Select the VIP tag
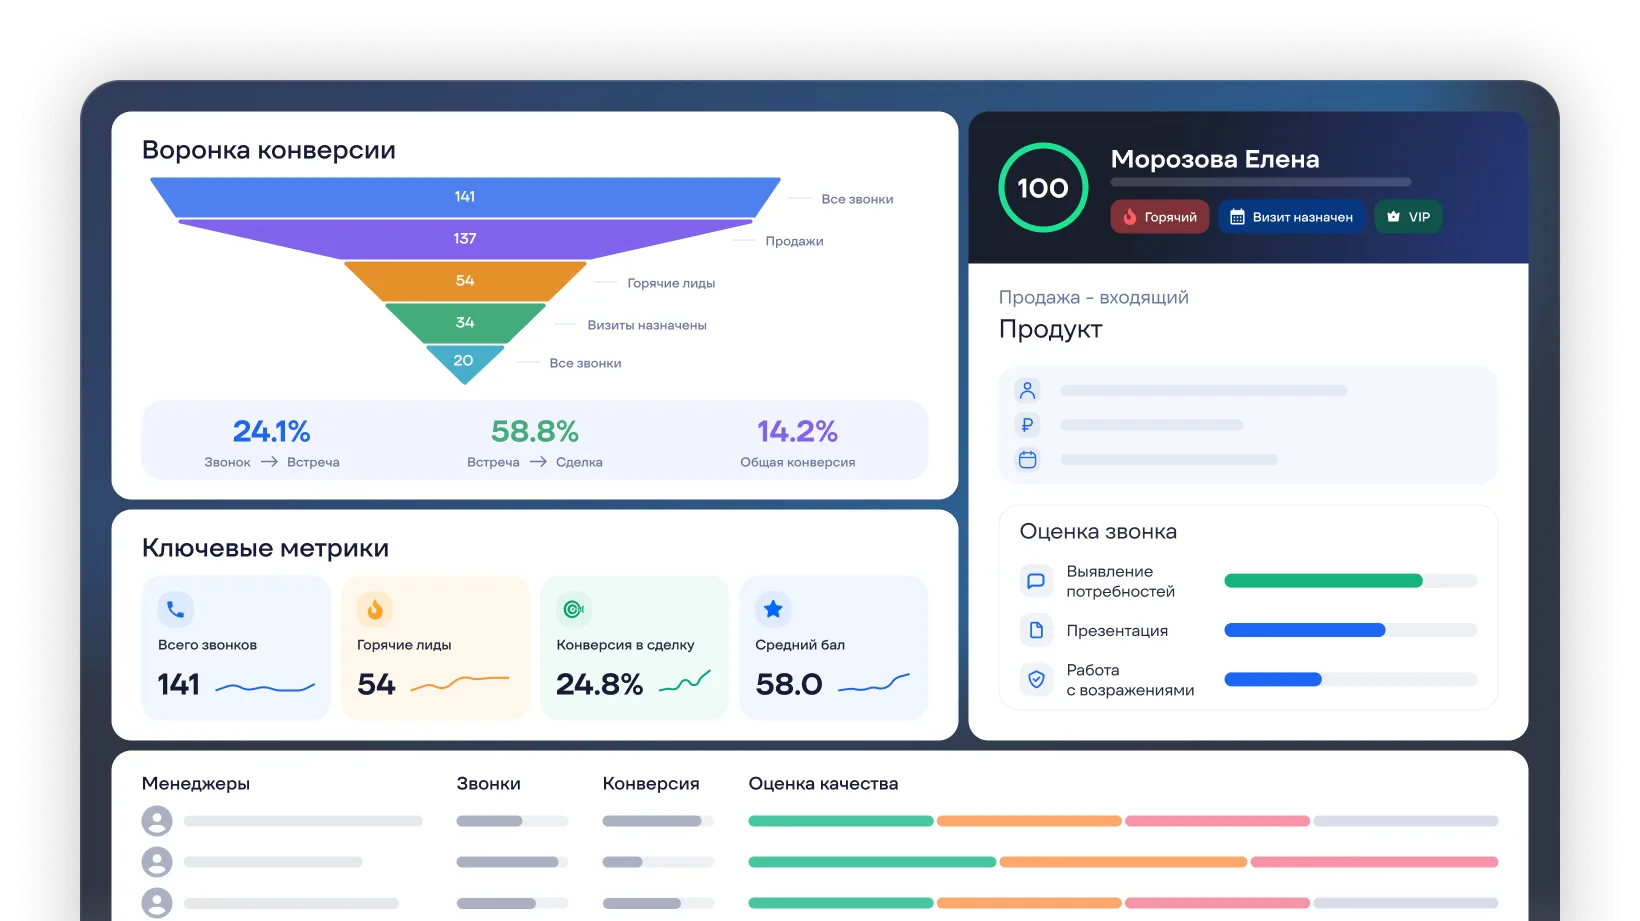The width and height of the screenshot is (1640, 921). (x=1408, y=217)
